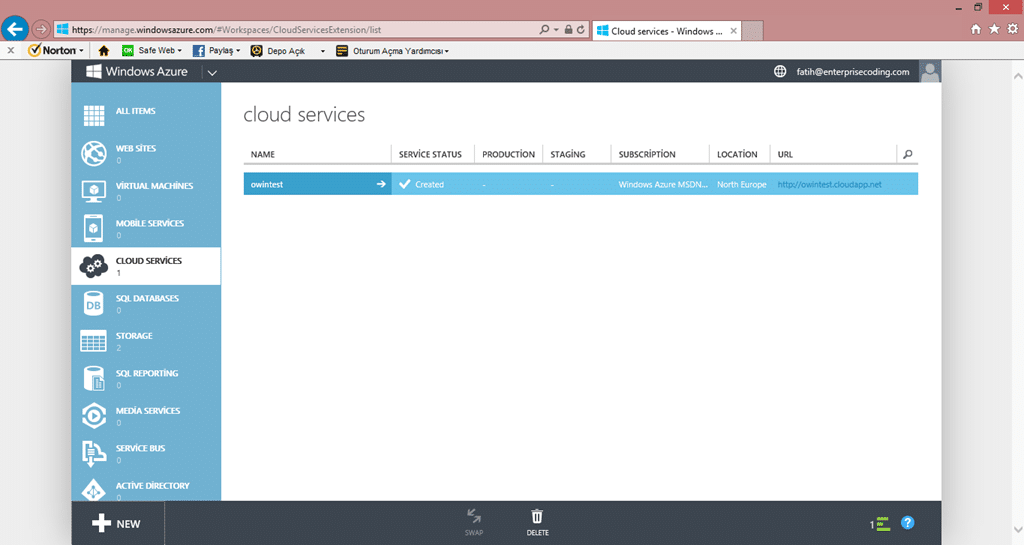Open the owintest.cloudapp.net link
This screenshot has height=545, width=1024.
[x=829, y=185]
